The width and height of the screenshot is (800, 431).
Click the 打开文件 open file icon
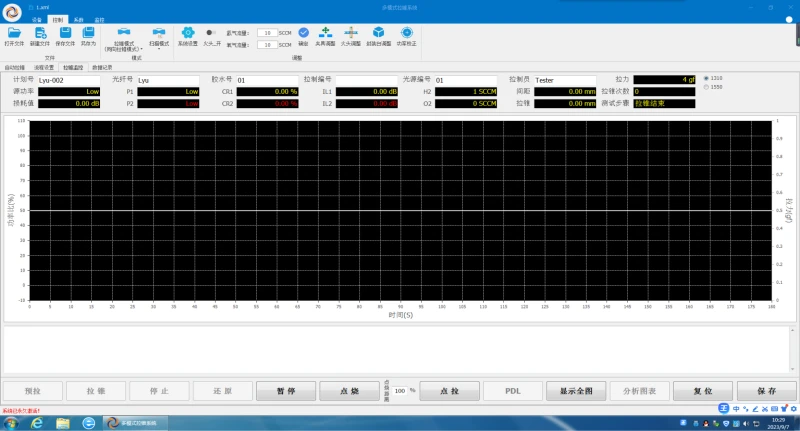click(14, 35)
